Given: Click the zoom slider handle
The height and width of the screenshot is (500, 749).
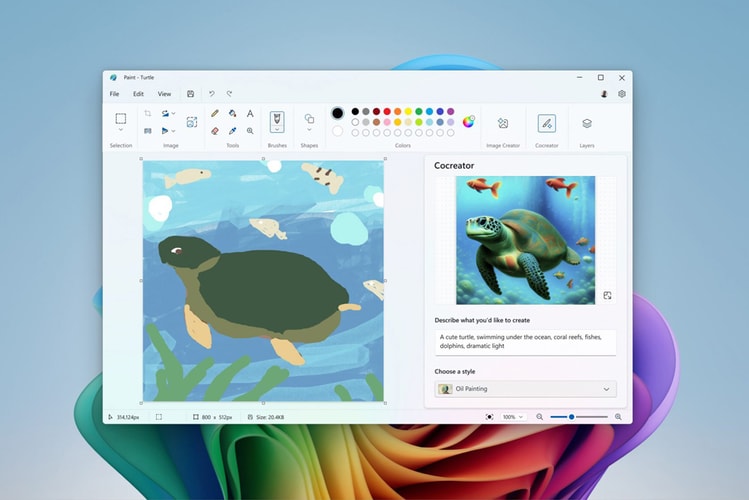Looking at the screenshot, I should click(x=571, y=417).
